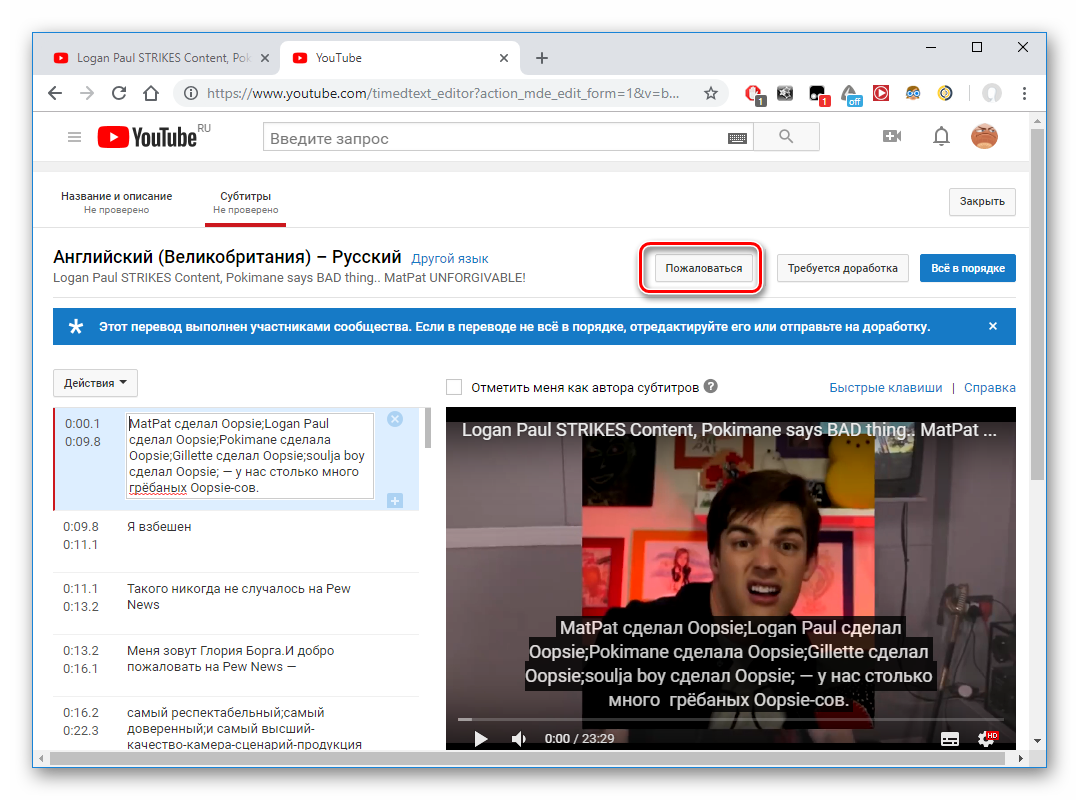The height and width of the screenshot is (800, 1079).
Task: Switch to 'Название и описание' tab
Action: point(116,202)
